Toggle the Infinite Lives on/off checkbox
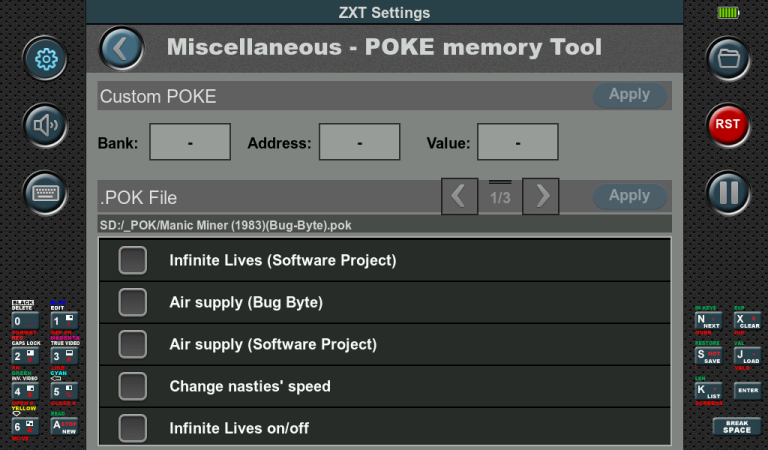Image resolution: width=768 pixels, height=450 pixels. tap(133, 428)
